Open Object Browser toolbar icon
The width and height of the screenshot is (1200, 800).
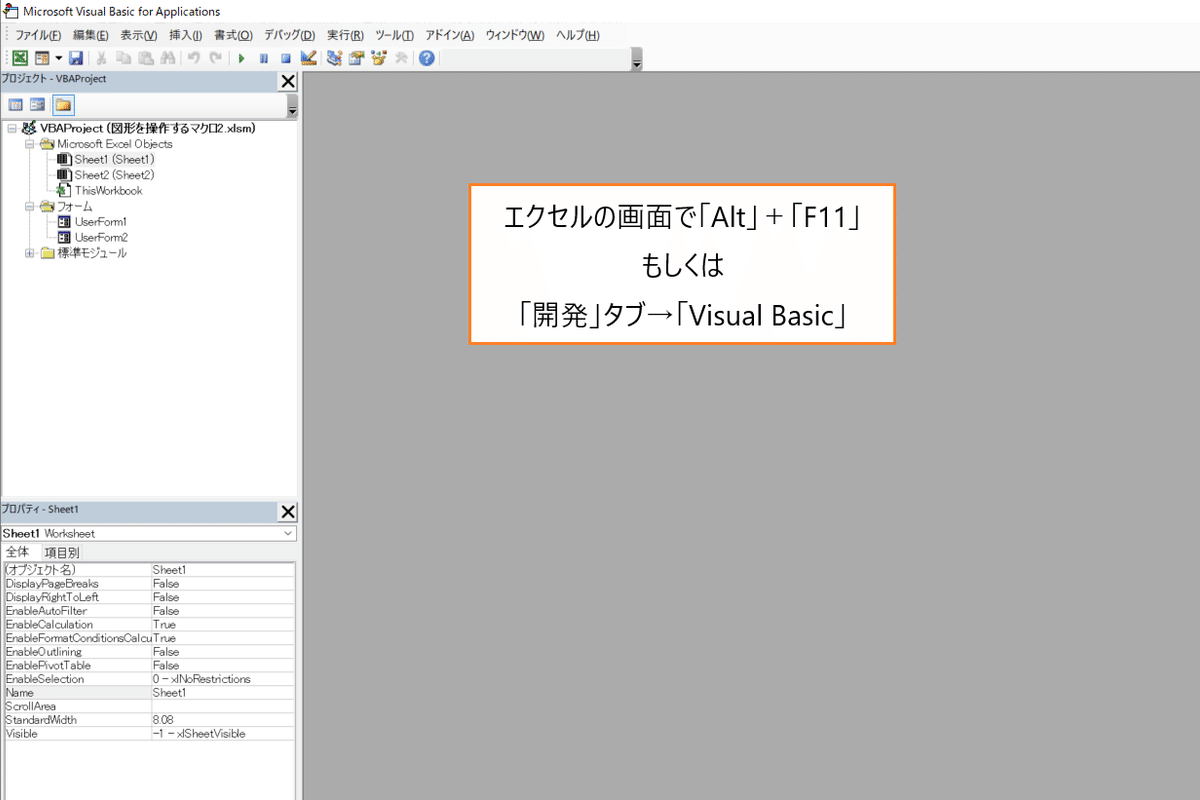point(379,58)
